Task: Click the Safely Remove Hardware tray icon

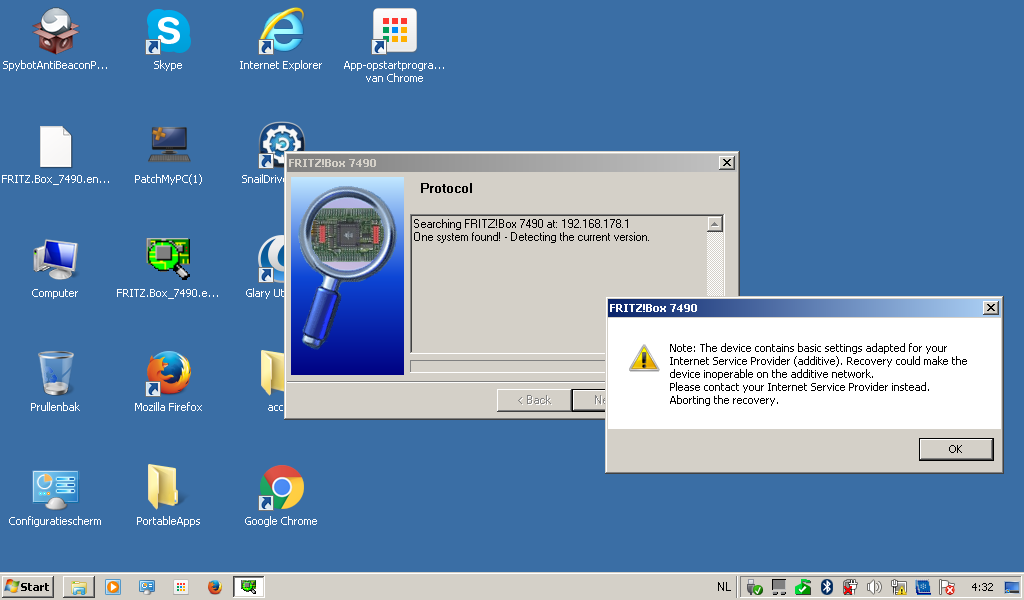Action: tap(754, 588)
